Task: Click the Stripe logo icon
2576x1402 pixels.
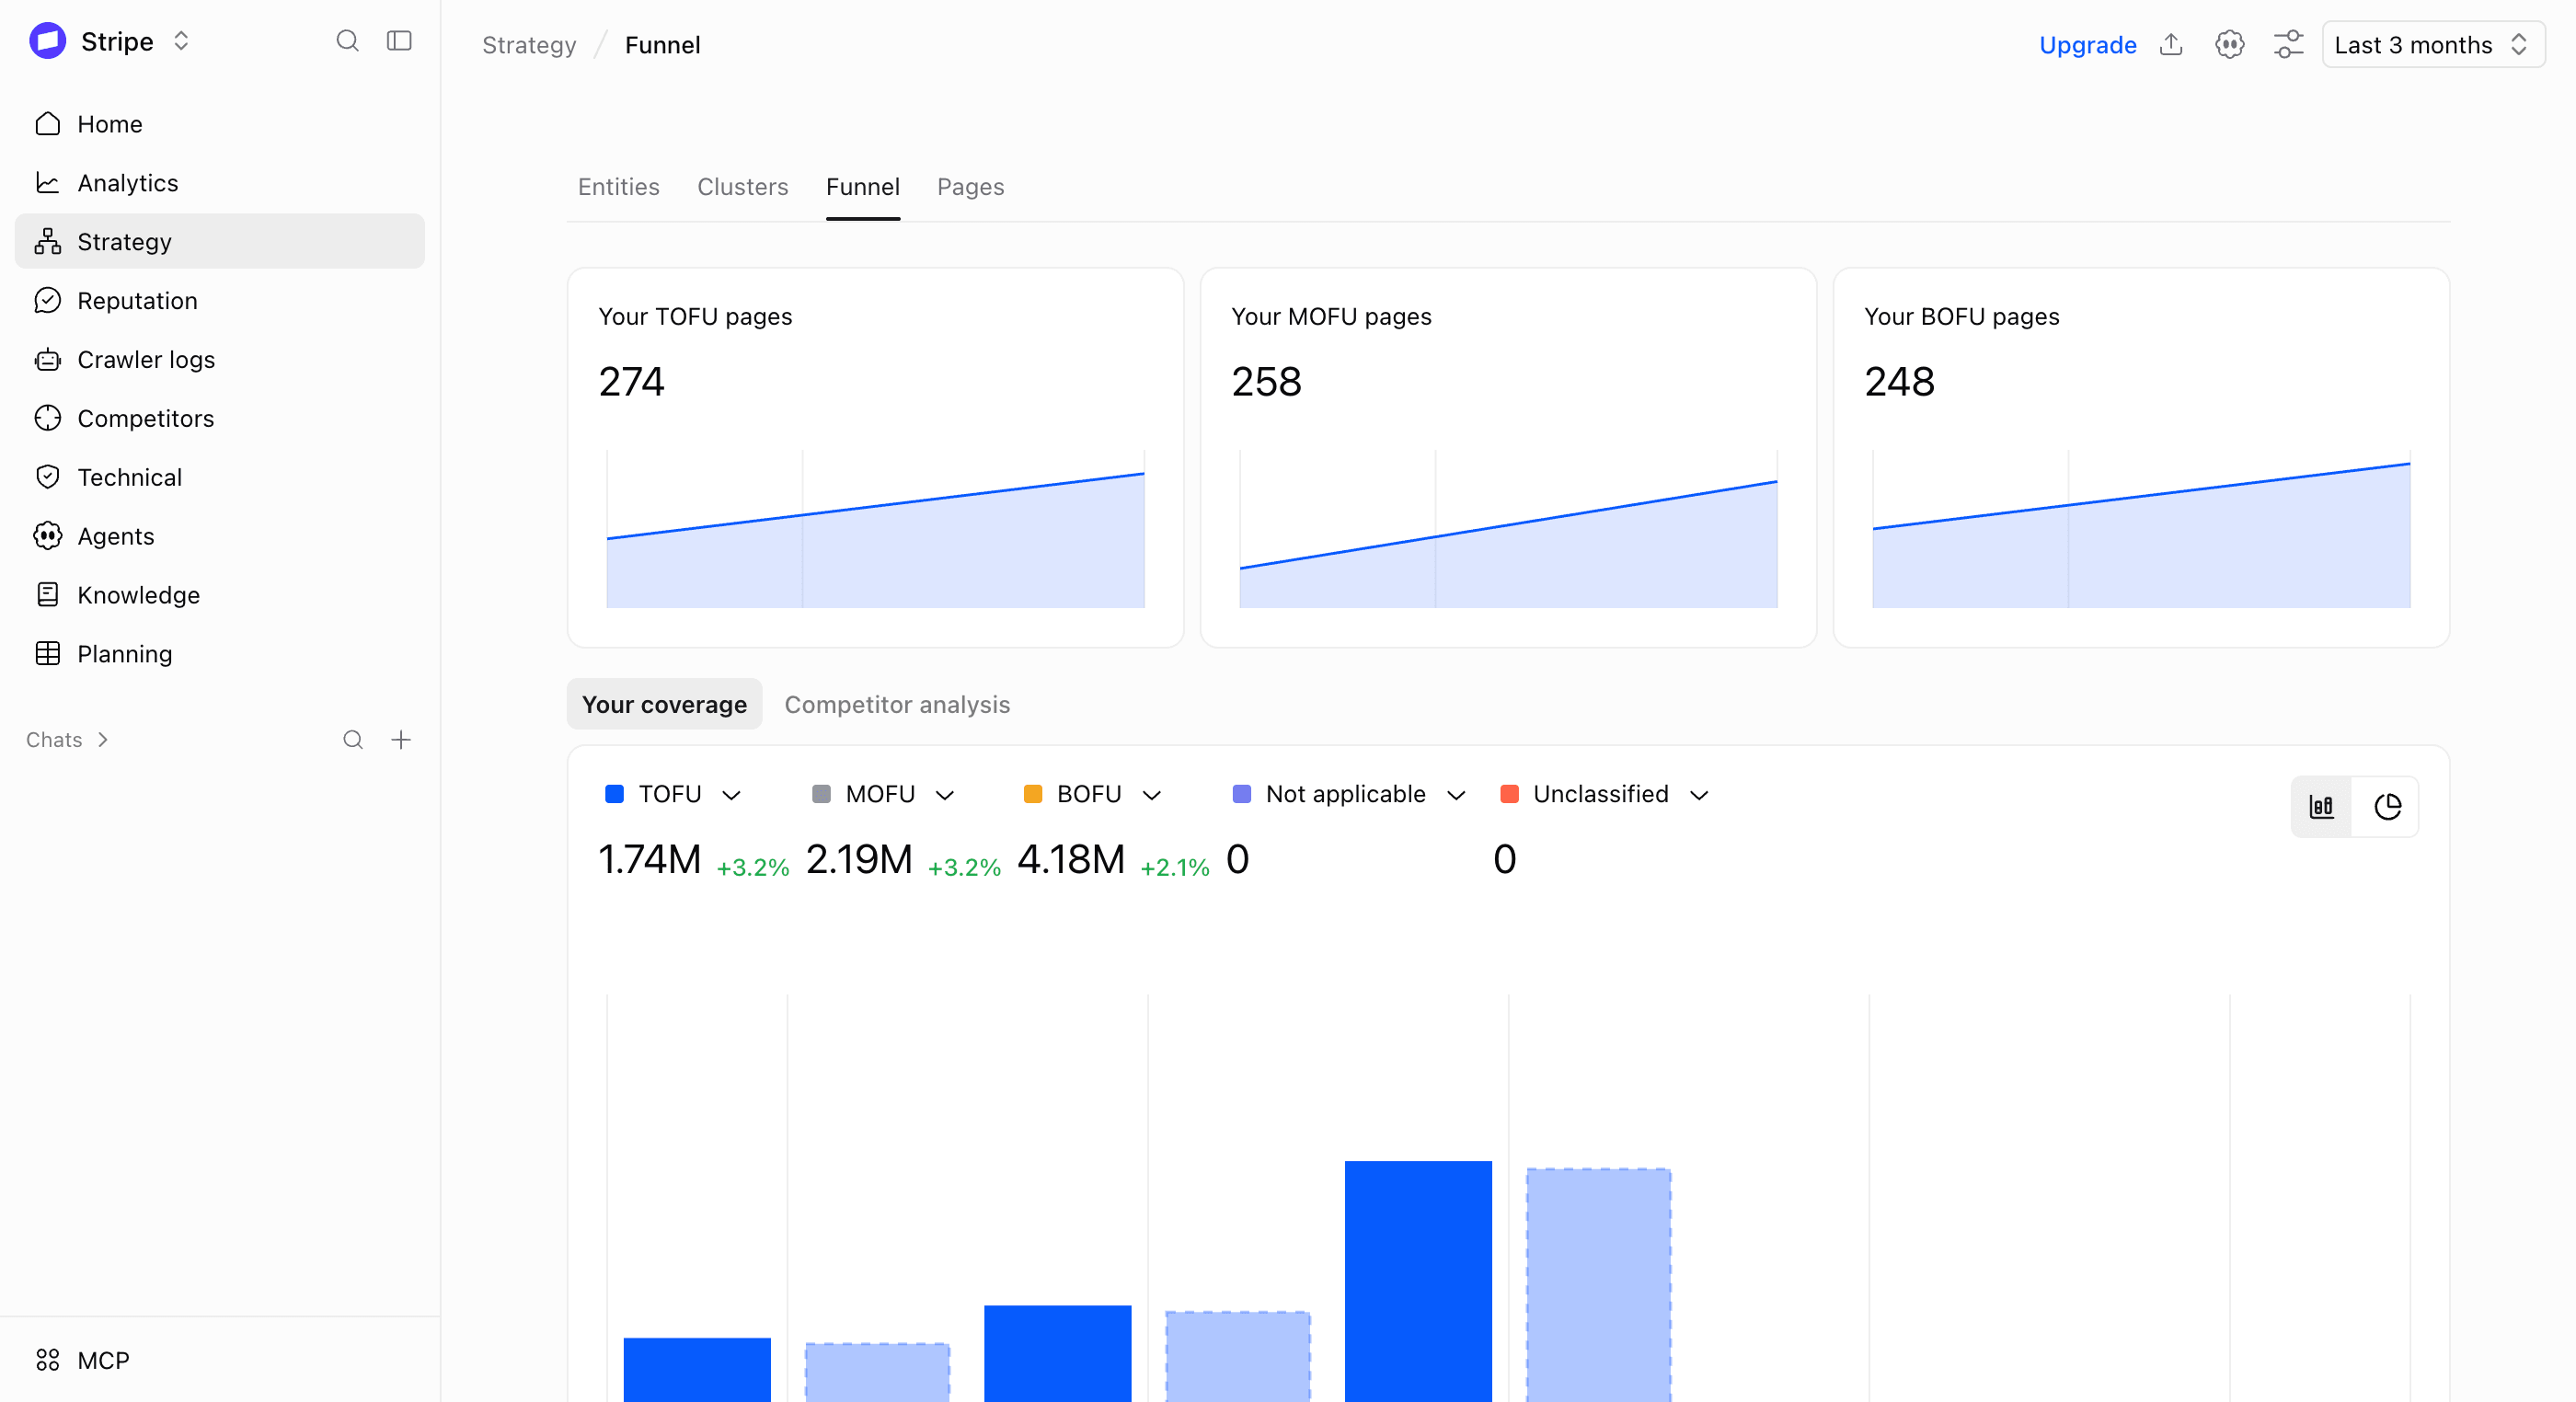Action: click(48, 41)
